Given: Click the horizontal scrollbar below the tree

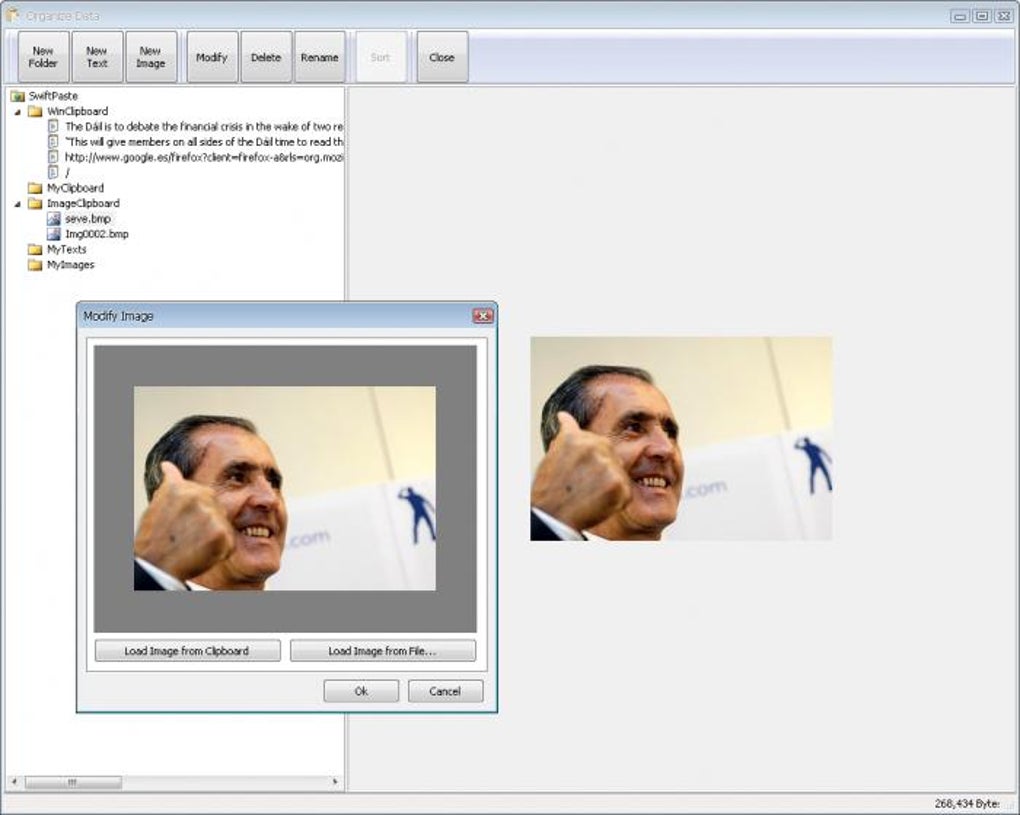Looking at the screenshot, I should pyautogui.click(x=75, y=784).
